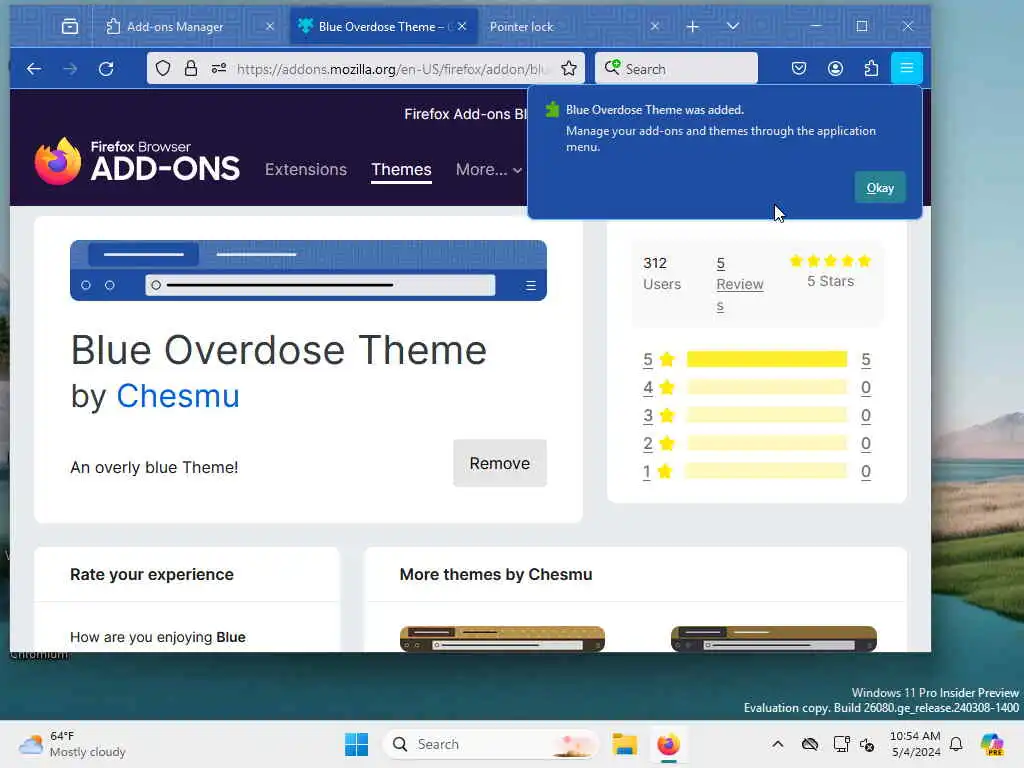
Task: Open Extensions section
Action: (x=306, y=170)
